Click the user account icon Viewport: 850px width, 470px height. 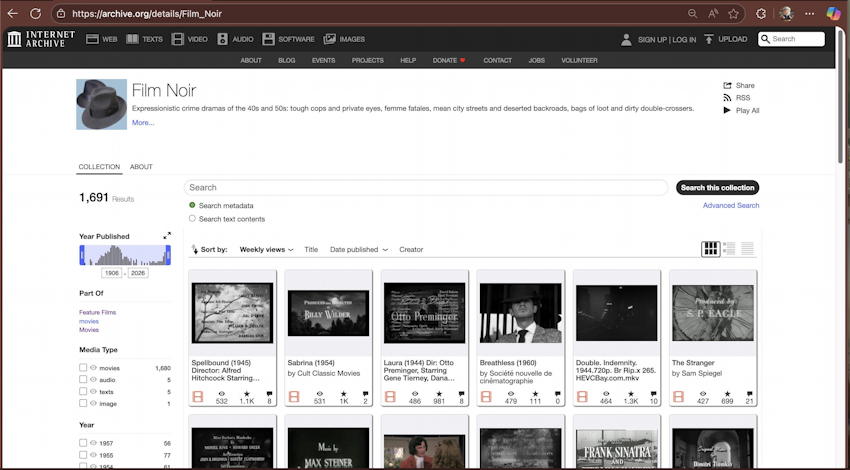click(626, 39)
